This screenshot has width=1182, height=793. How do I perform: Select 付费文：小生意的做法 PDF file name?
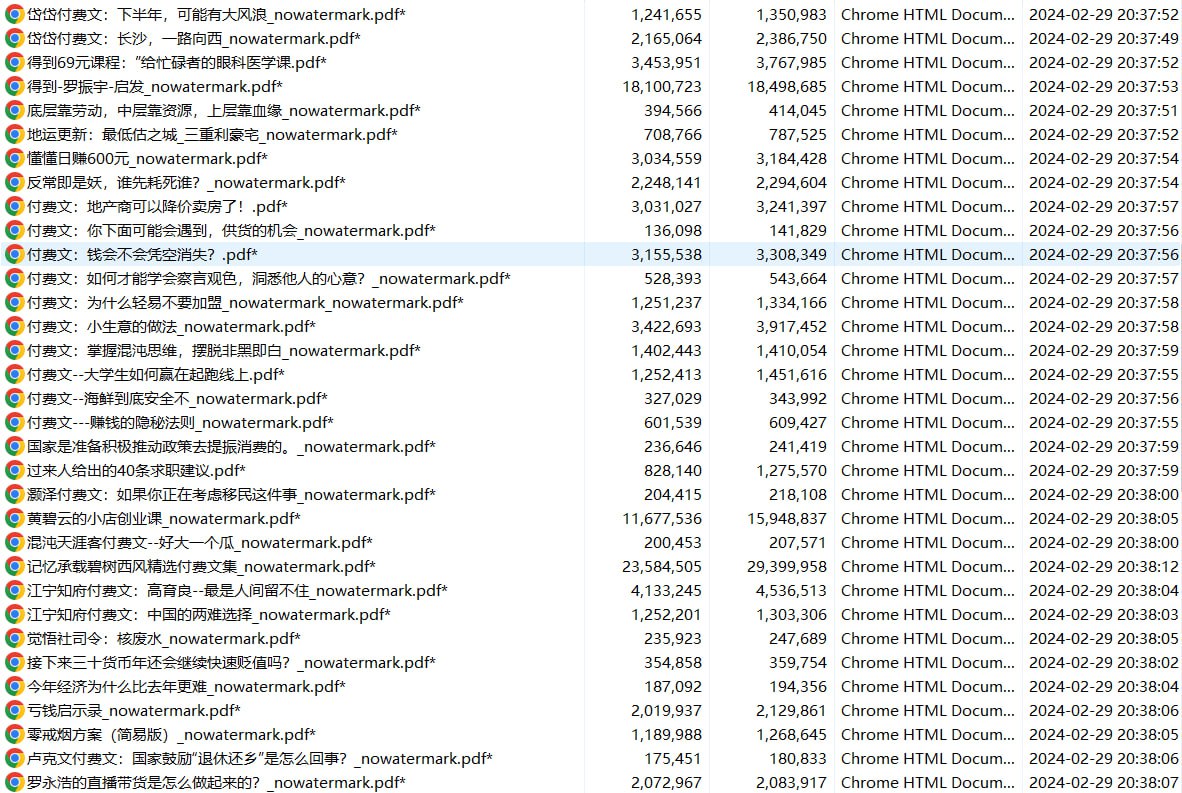click(x=170, y=327)
